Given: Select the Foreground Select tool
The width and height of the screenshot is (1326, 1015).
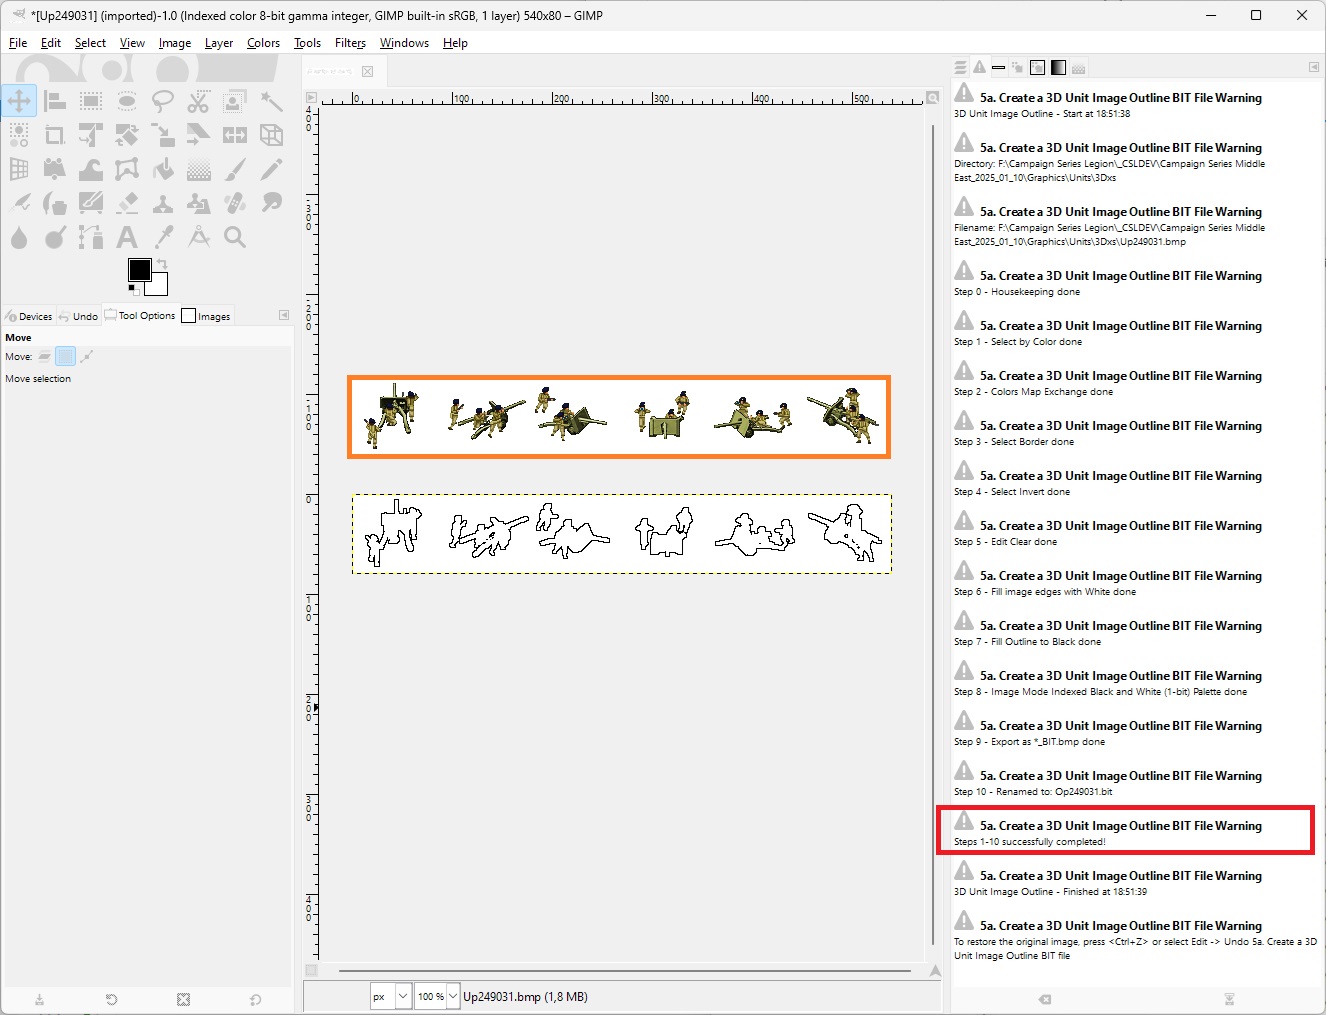Looking at the screenshot, I should 235,101.
